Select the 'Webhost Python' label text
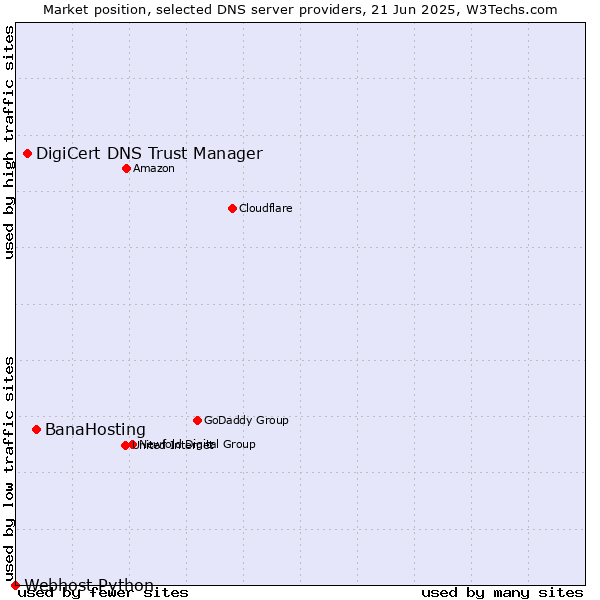This screenshot has height=600, width=600. pos(89,585)
